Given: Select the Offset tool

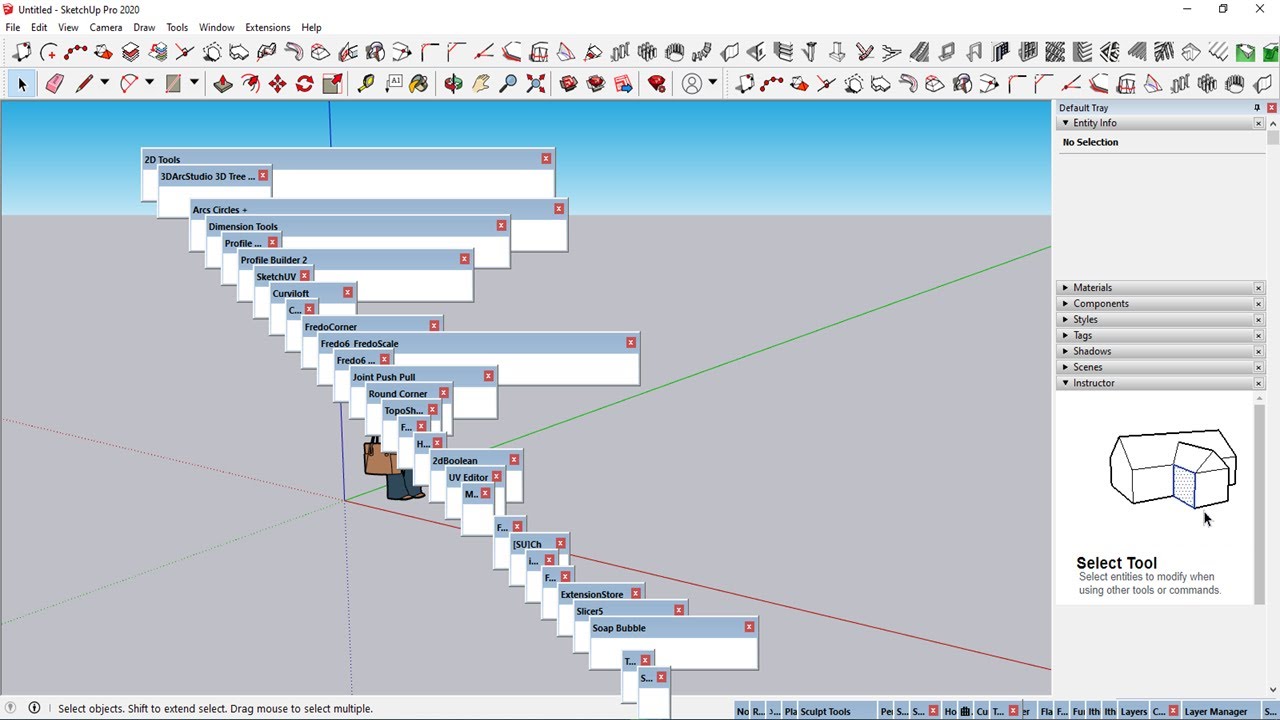Looking at the screenshot, I should click(250, 84).
